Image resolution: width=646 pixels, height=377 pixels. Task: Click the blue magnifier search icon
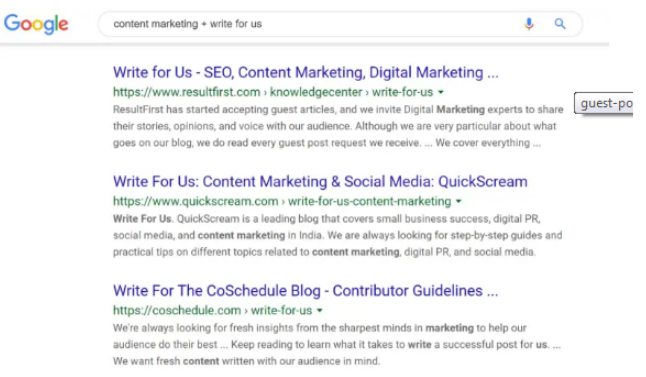(x=559, y=23)
